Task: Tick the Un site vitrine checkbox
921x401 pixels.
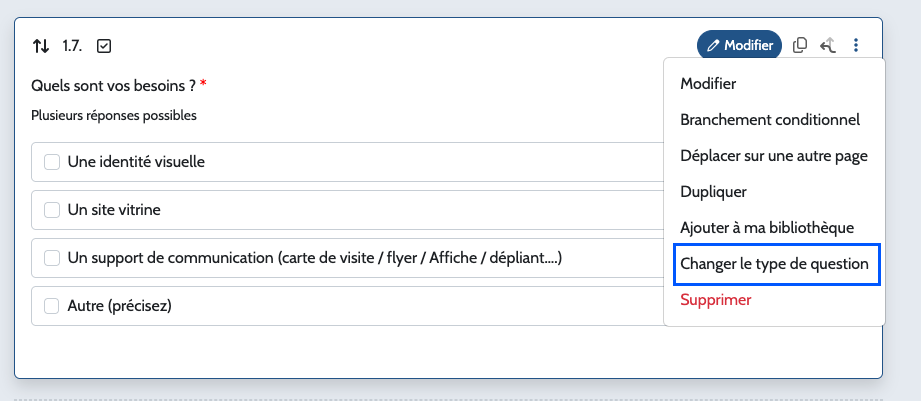Action: 52,210
